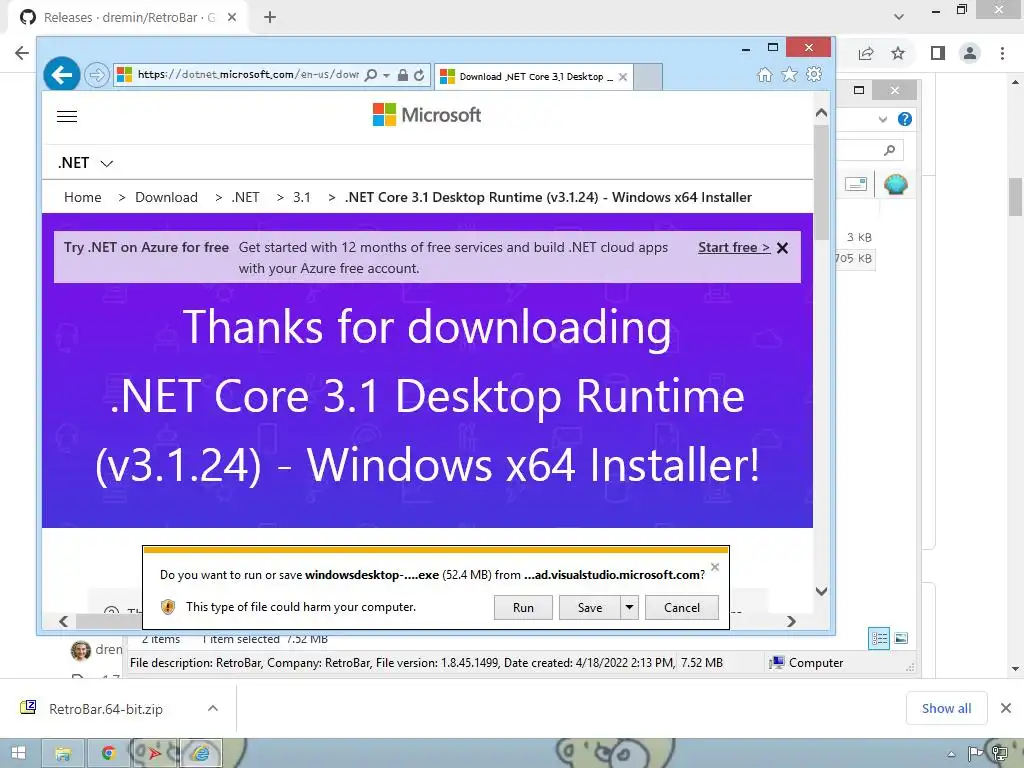Click the IE horizontal scroll left arrow

click(x=63, y=621)
